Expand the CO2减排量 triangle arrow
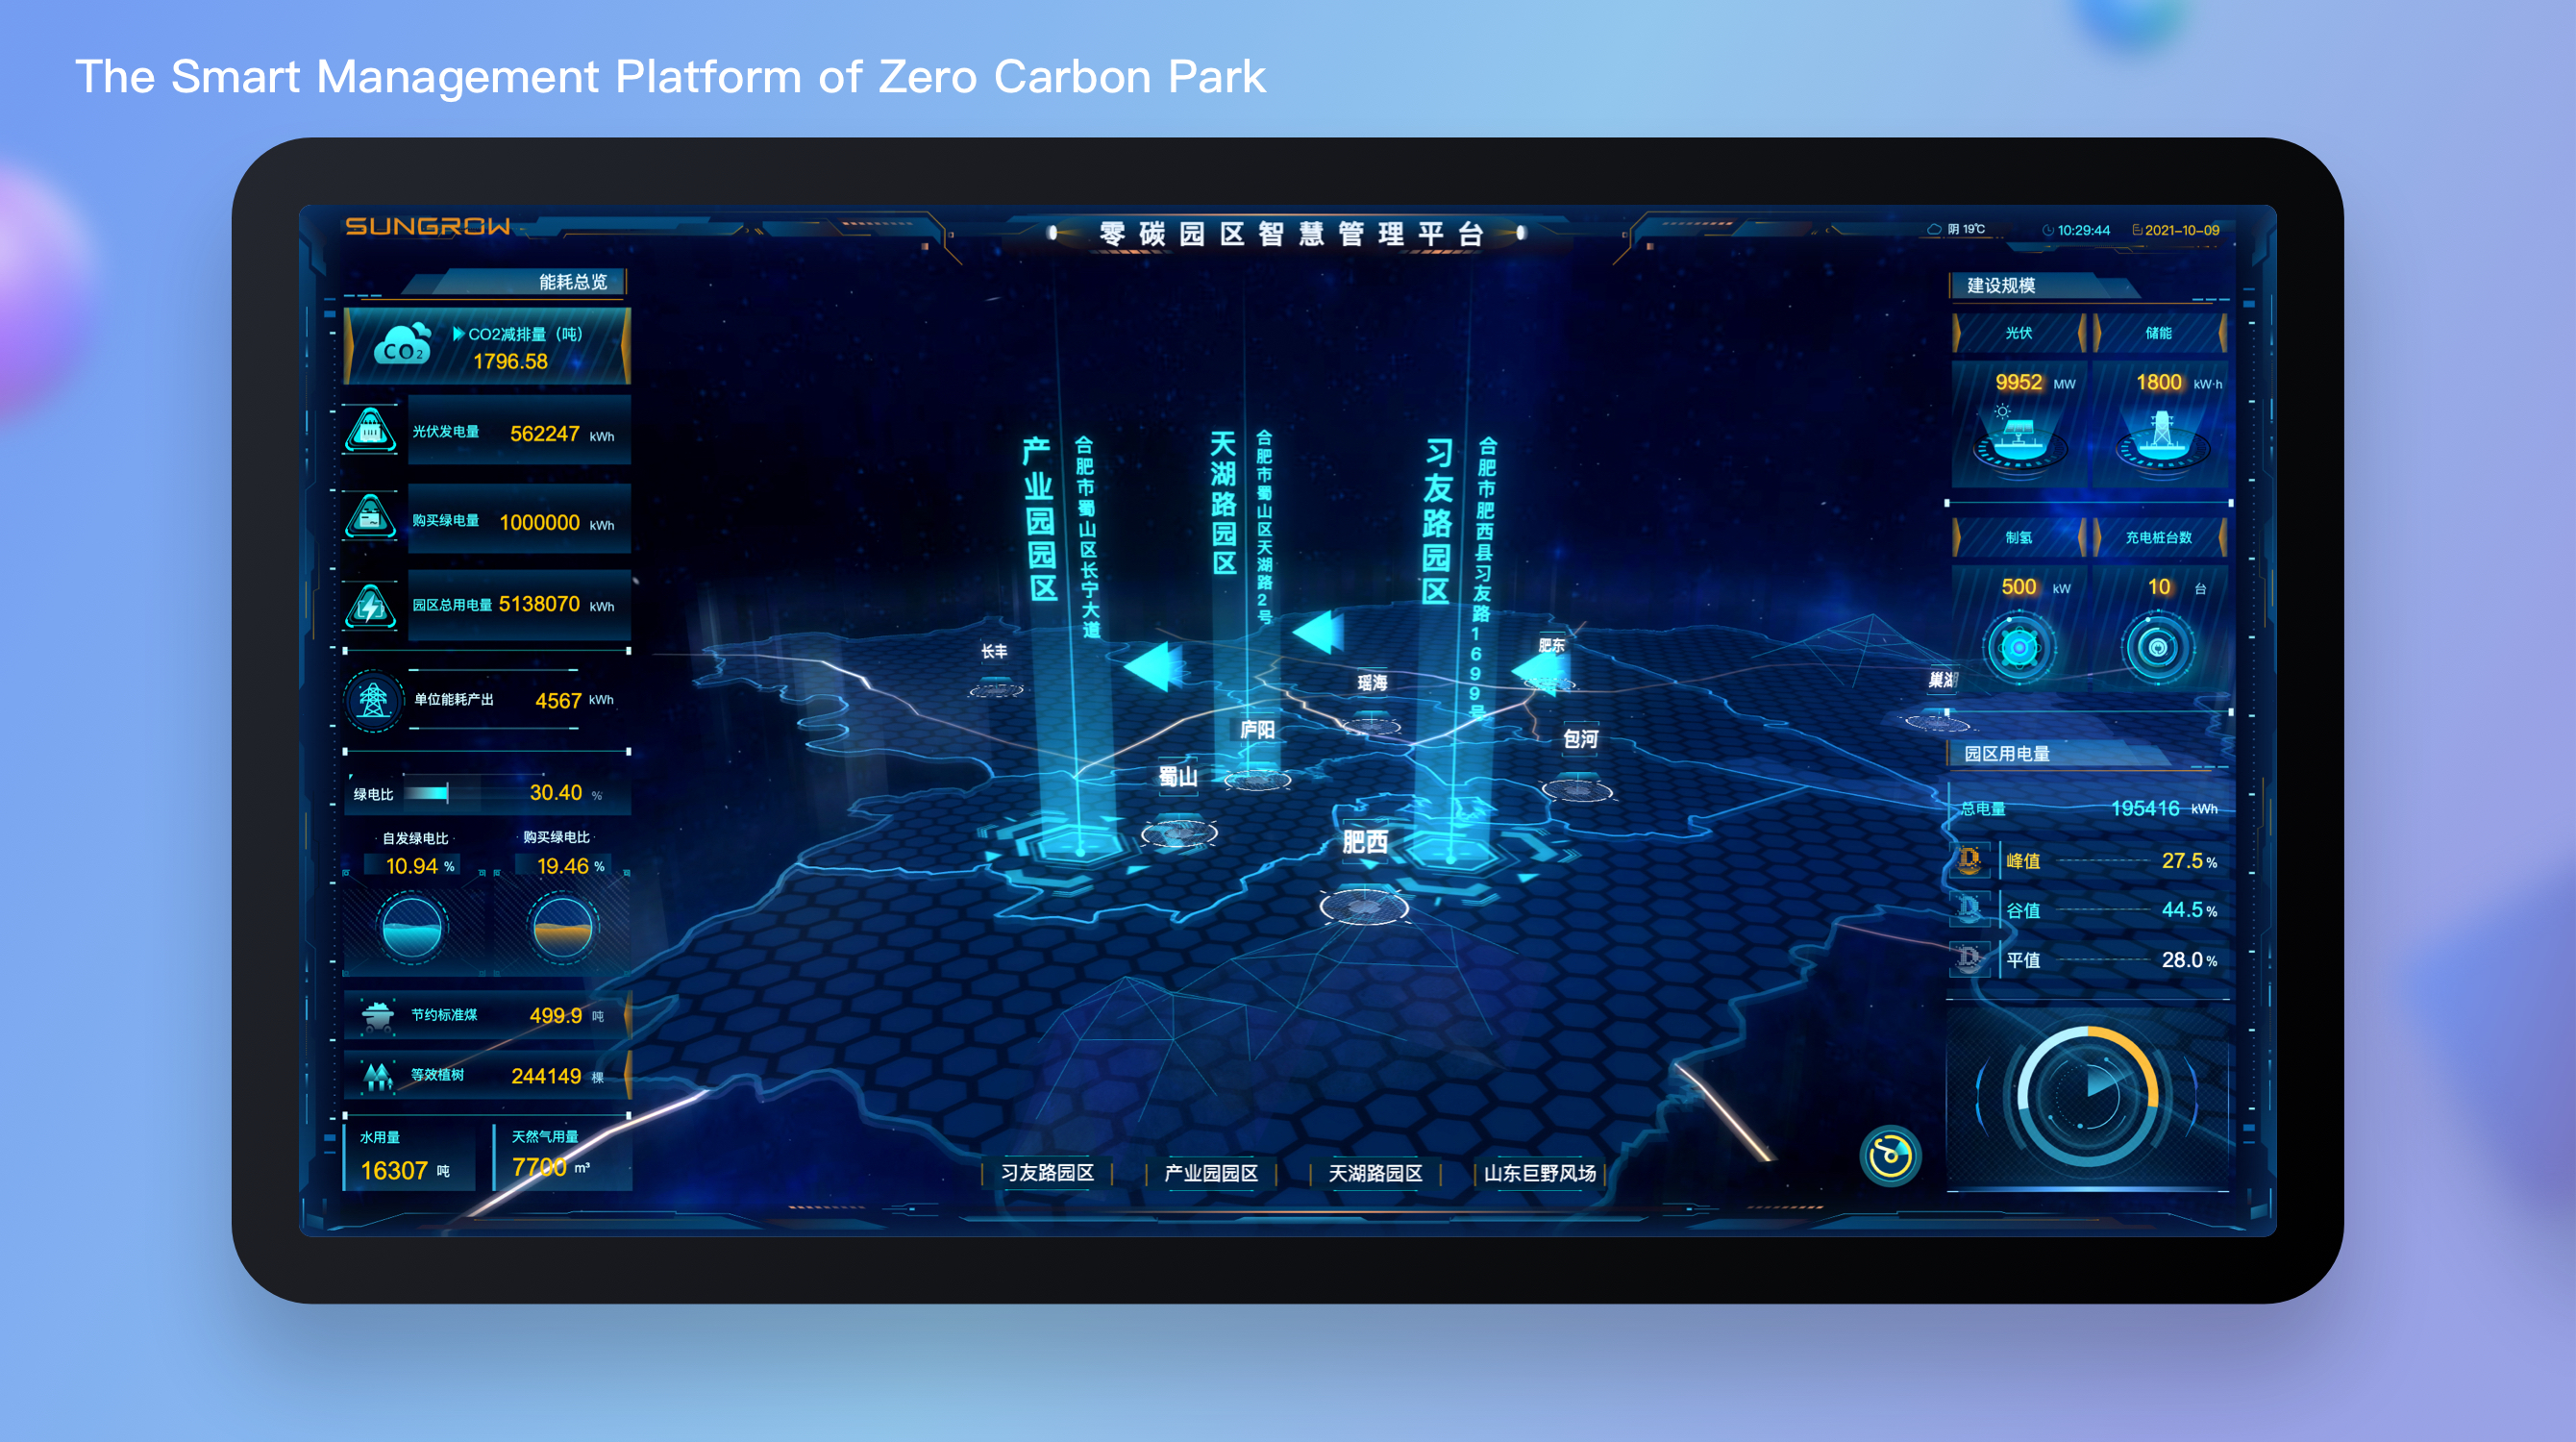 point(458,334)
